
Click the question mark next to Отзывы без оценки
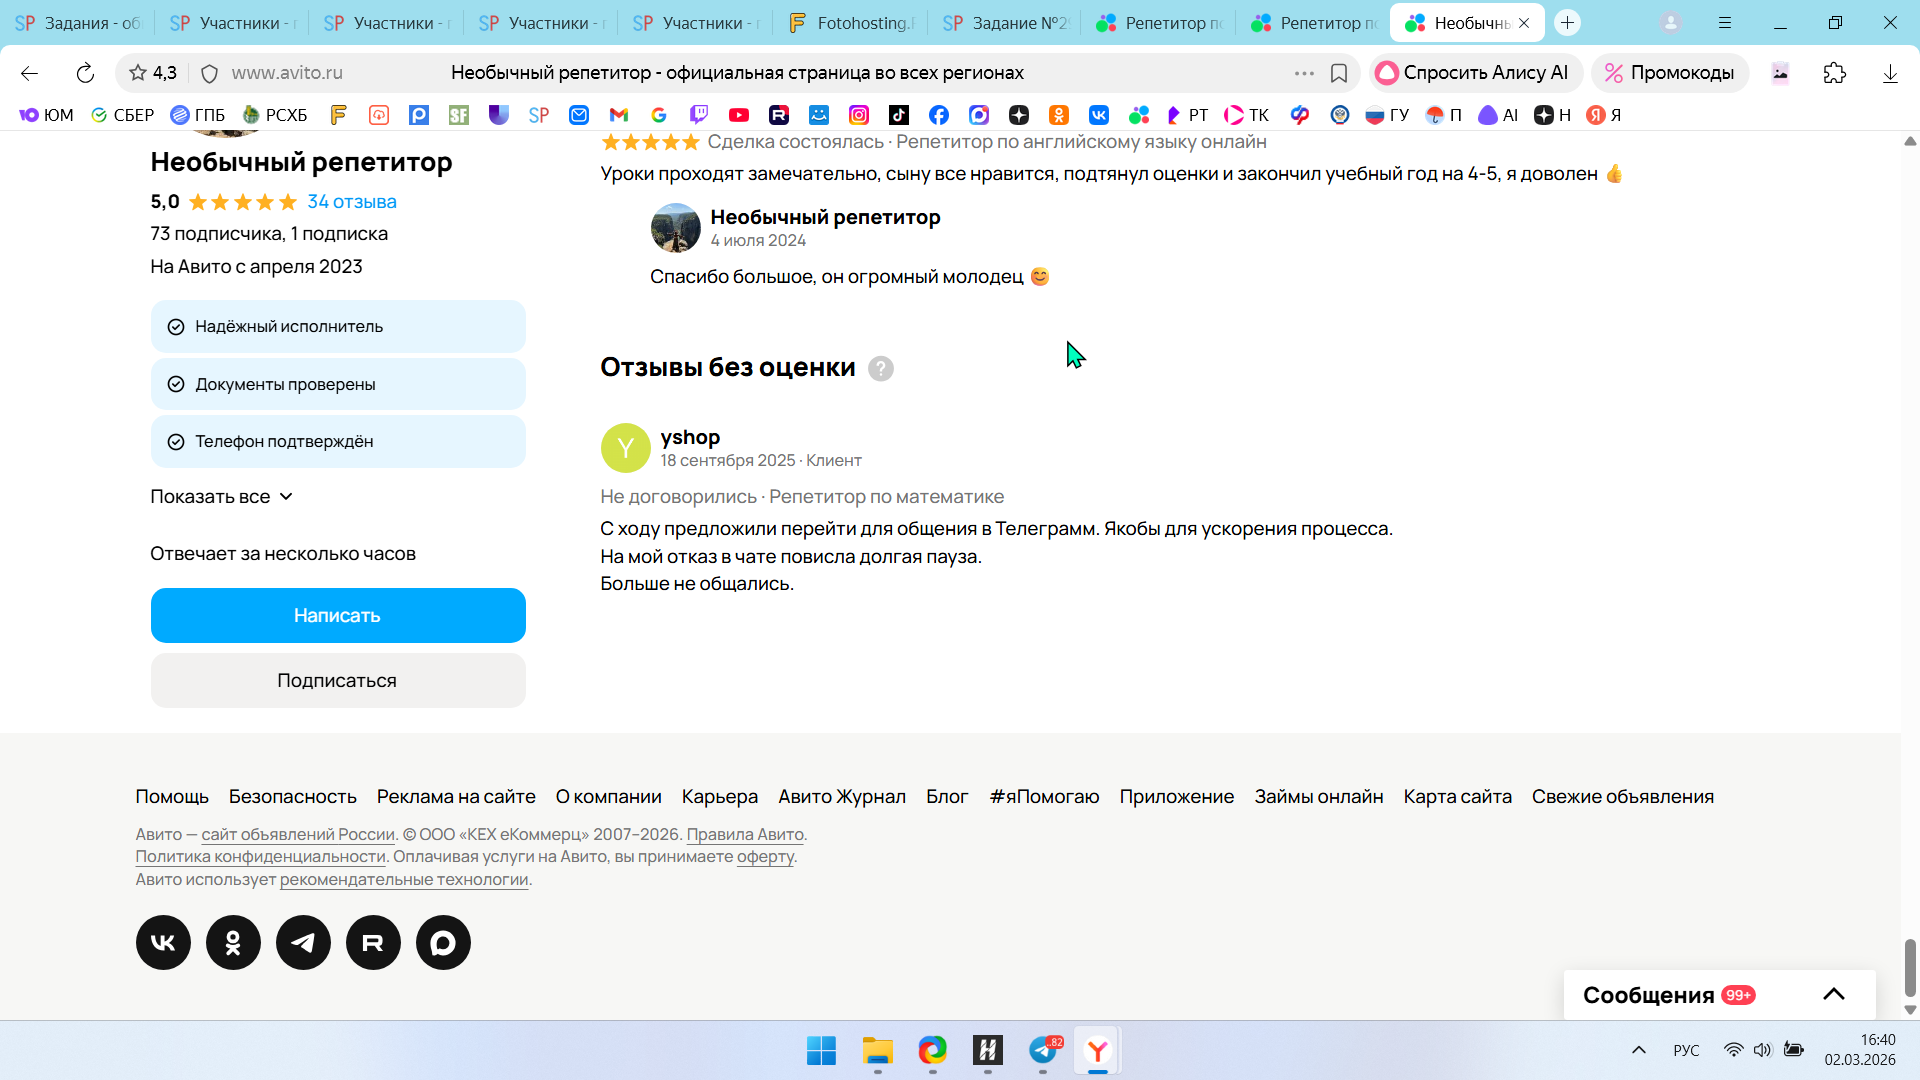pos(880,368)
